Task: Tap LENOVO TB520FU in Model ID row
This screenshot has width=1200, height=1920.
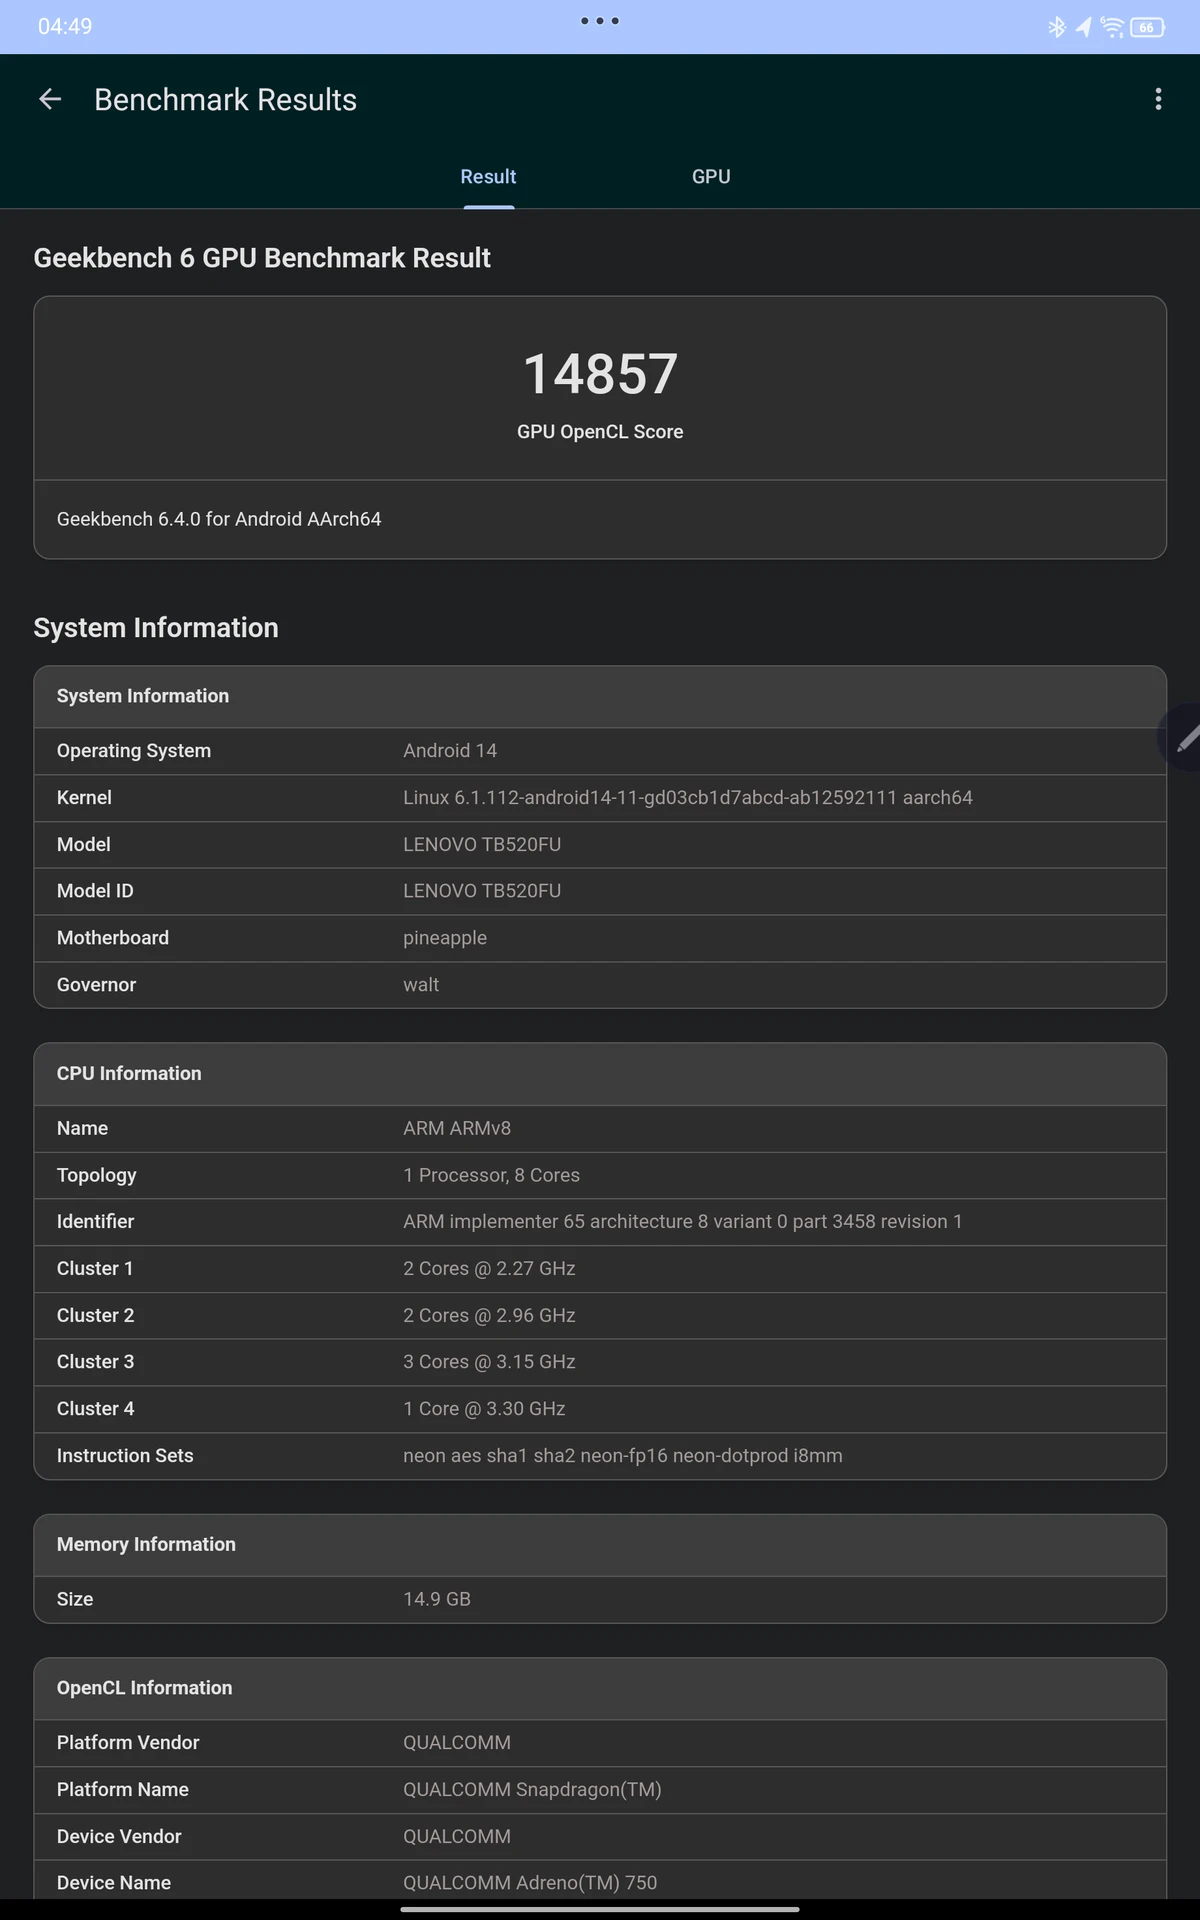Action: point(482,891)
